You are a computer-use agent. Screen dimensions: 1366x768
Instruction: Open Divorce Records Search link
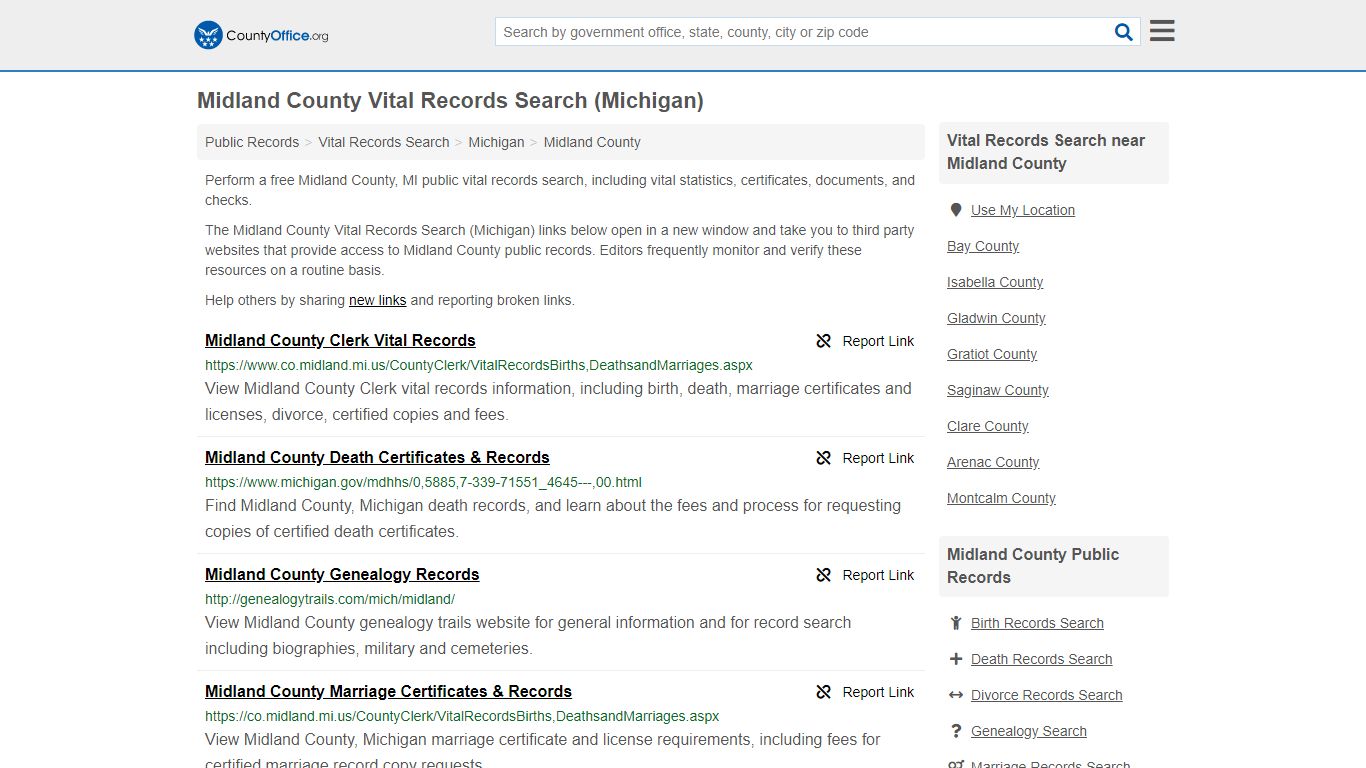pyautogui.click(x=1046, y=695)
